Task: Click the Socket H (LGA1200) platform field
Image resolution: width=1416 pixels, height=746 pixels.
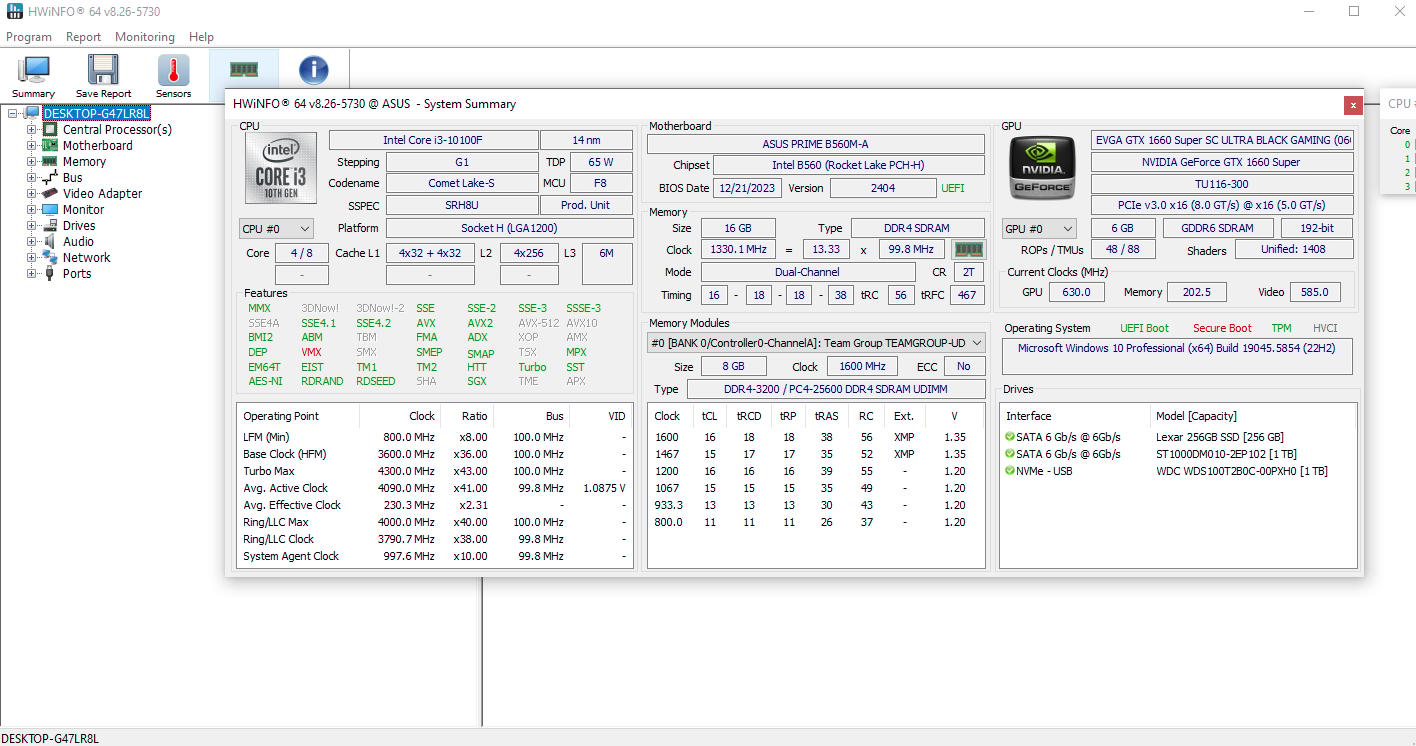Action: coord(508,228)
